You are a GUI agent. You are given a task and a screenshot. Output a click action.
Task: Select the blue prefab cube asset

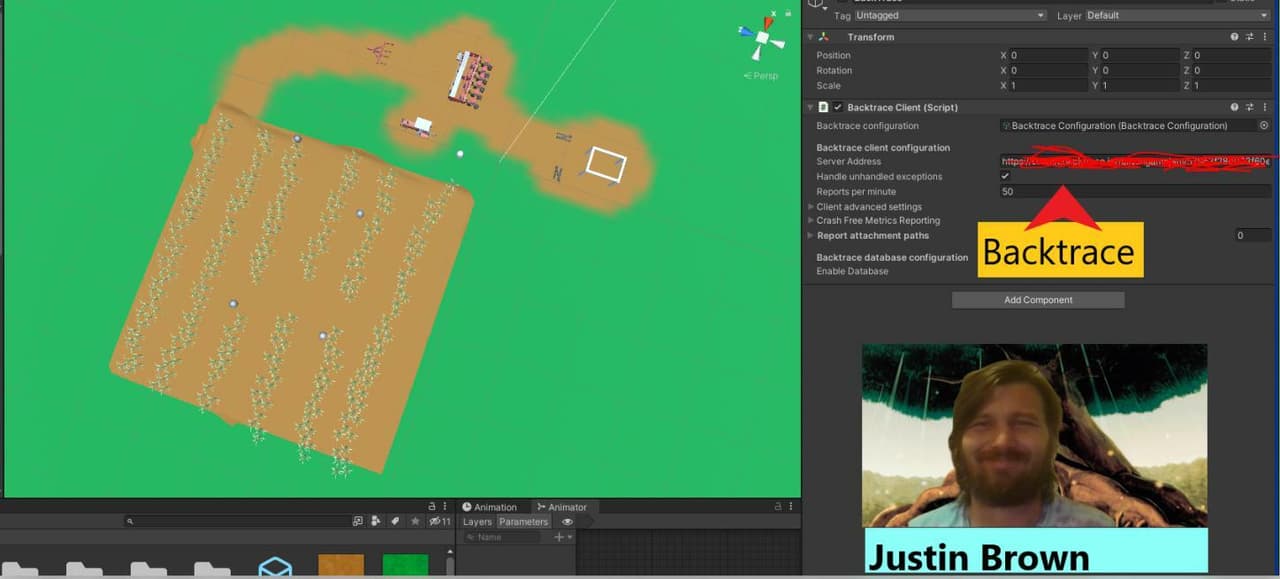275,567
